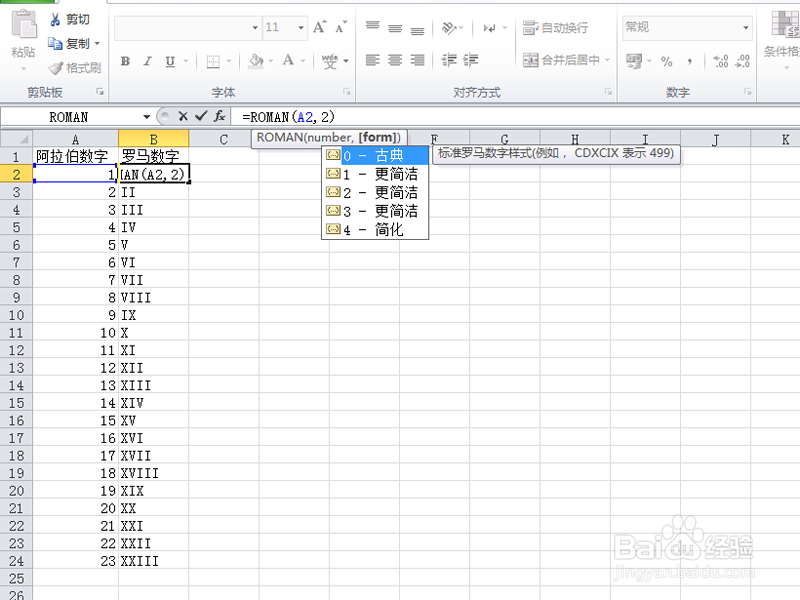Open font (字体) dialog launcher

tap(347, 92)
